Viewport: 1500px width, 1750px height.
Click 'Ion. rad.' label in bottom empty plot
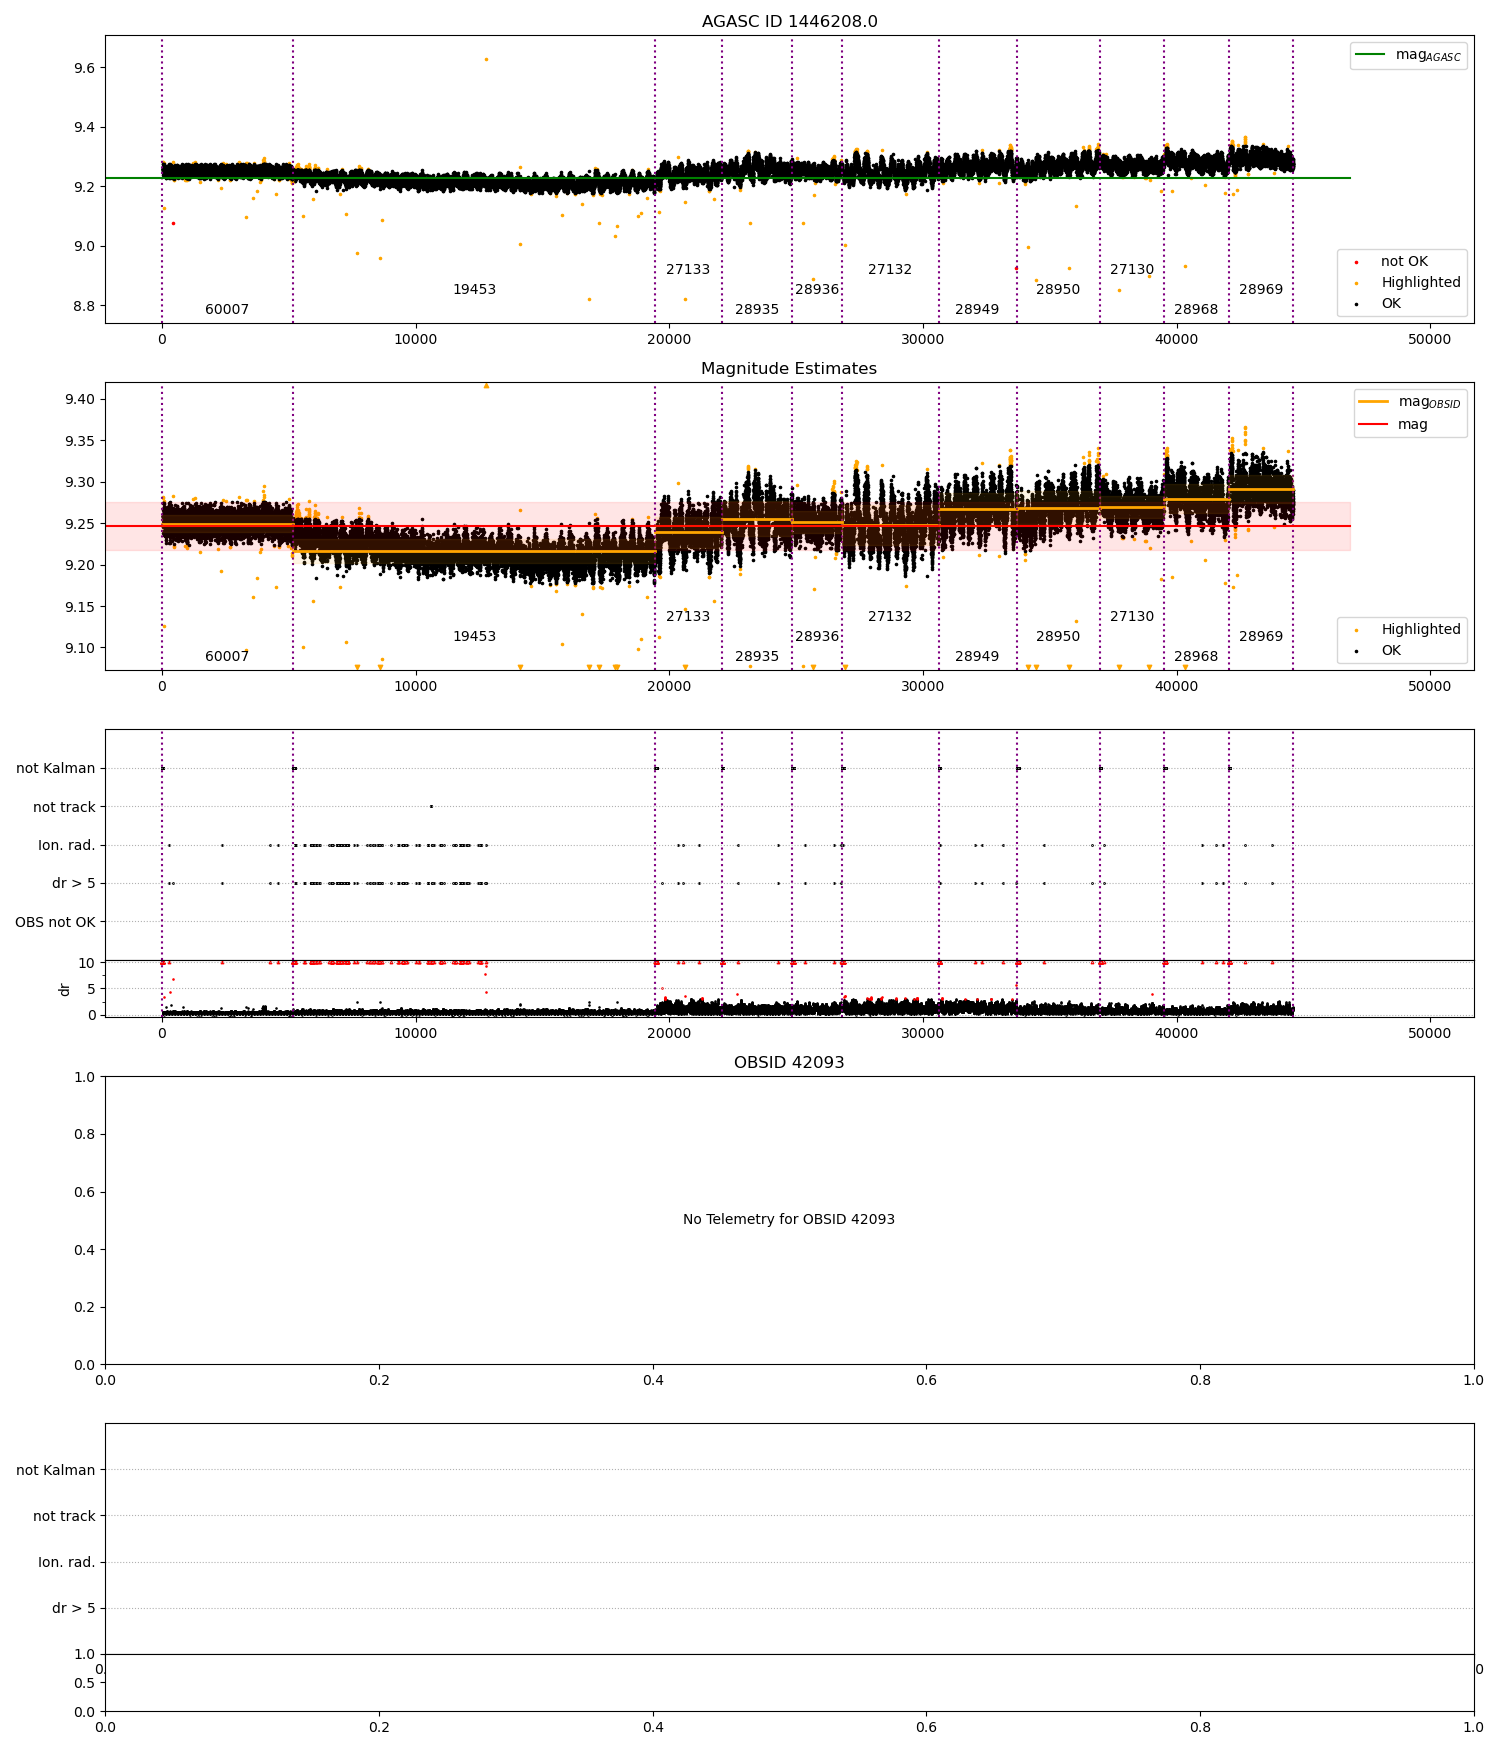pos(67,1562)
